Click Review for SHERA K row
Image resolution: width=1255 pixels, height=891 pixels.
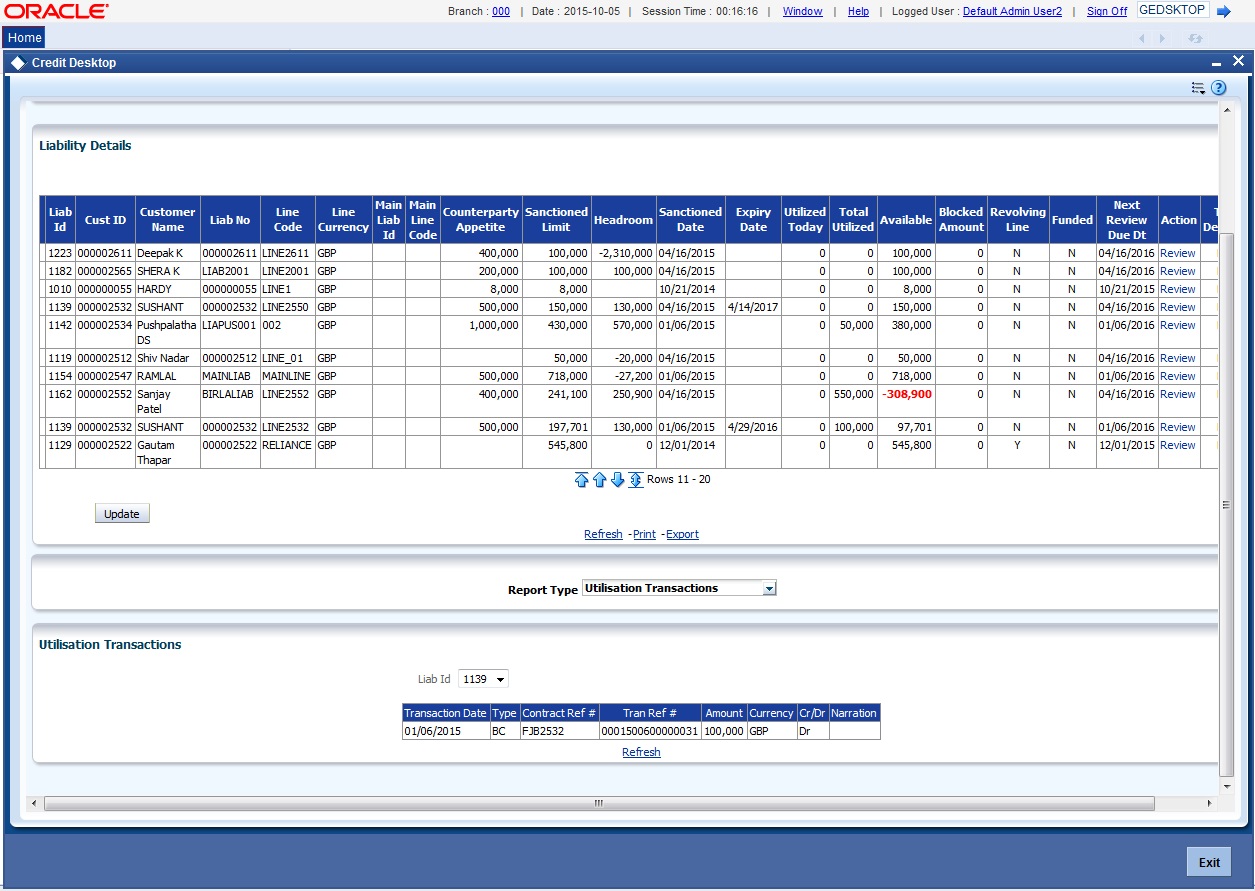point(1177,271)
